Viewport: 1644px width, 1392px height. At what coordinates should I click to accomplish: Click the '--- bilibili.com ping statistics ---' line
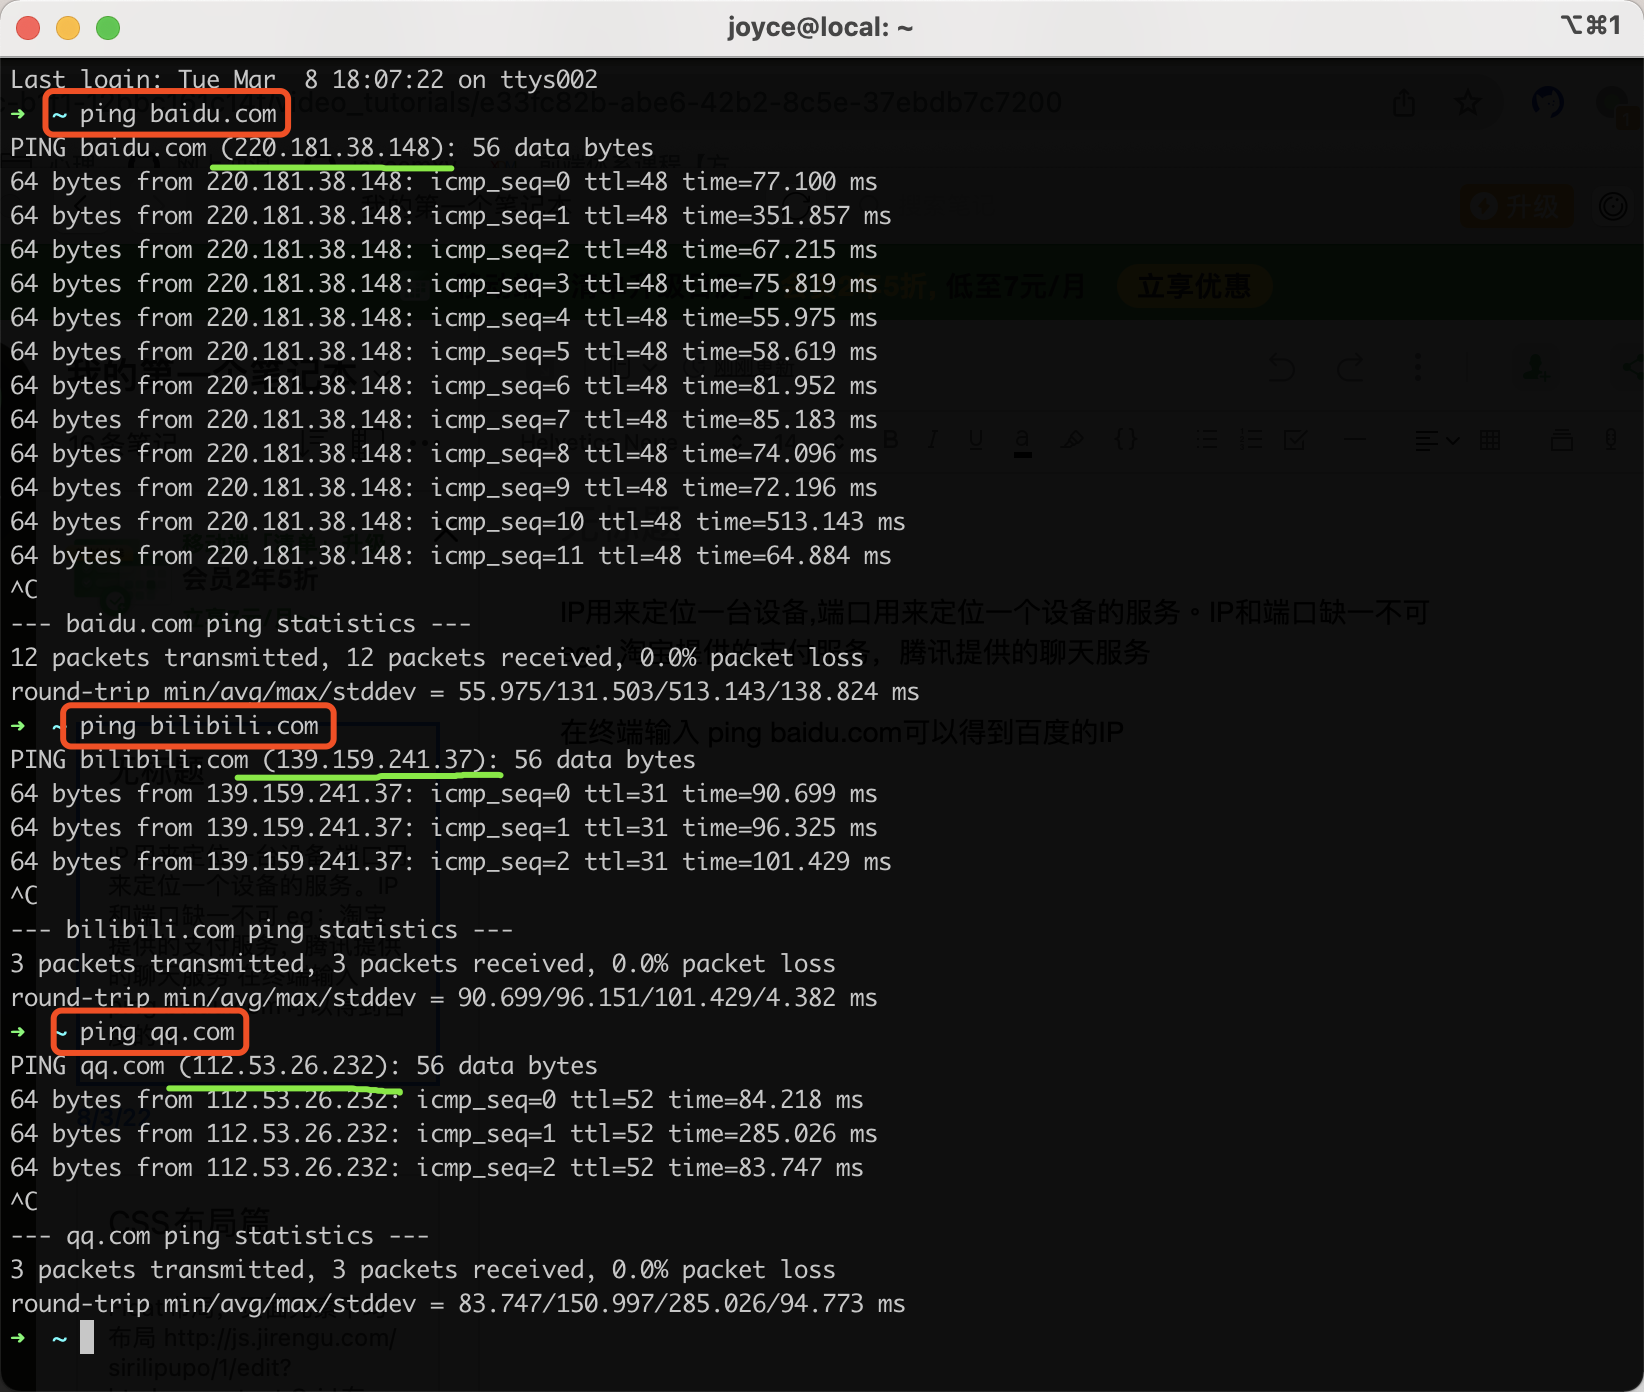tap(262, 930)
